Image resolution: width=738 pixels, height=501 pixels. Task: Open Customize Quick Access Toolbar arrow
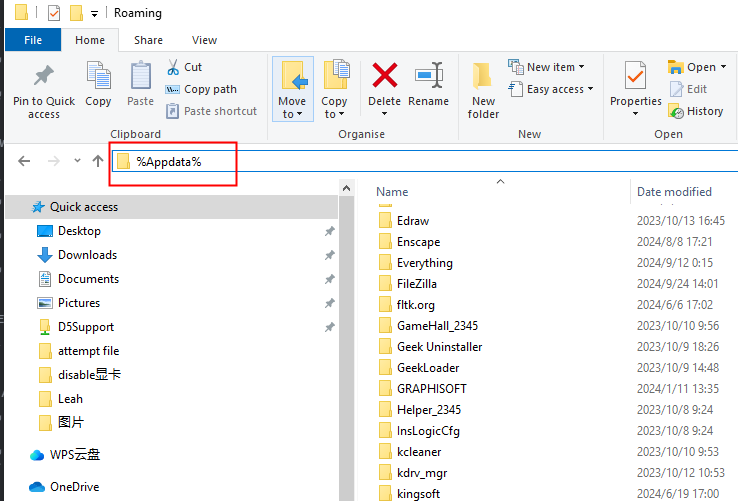(95, 14)
